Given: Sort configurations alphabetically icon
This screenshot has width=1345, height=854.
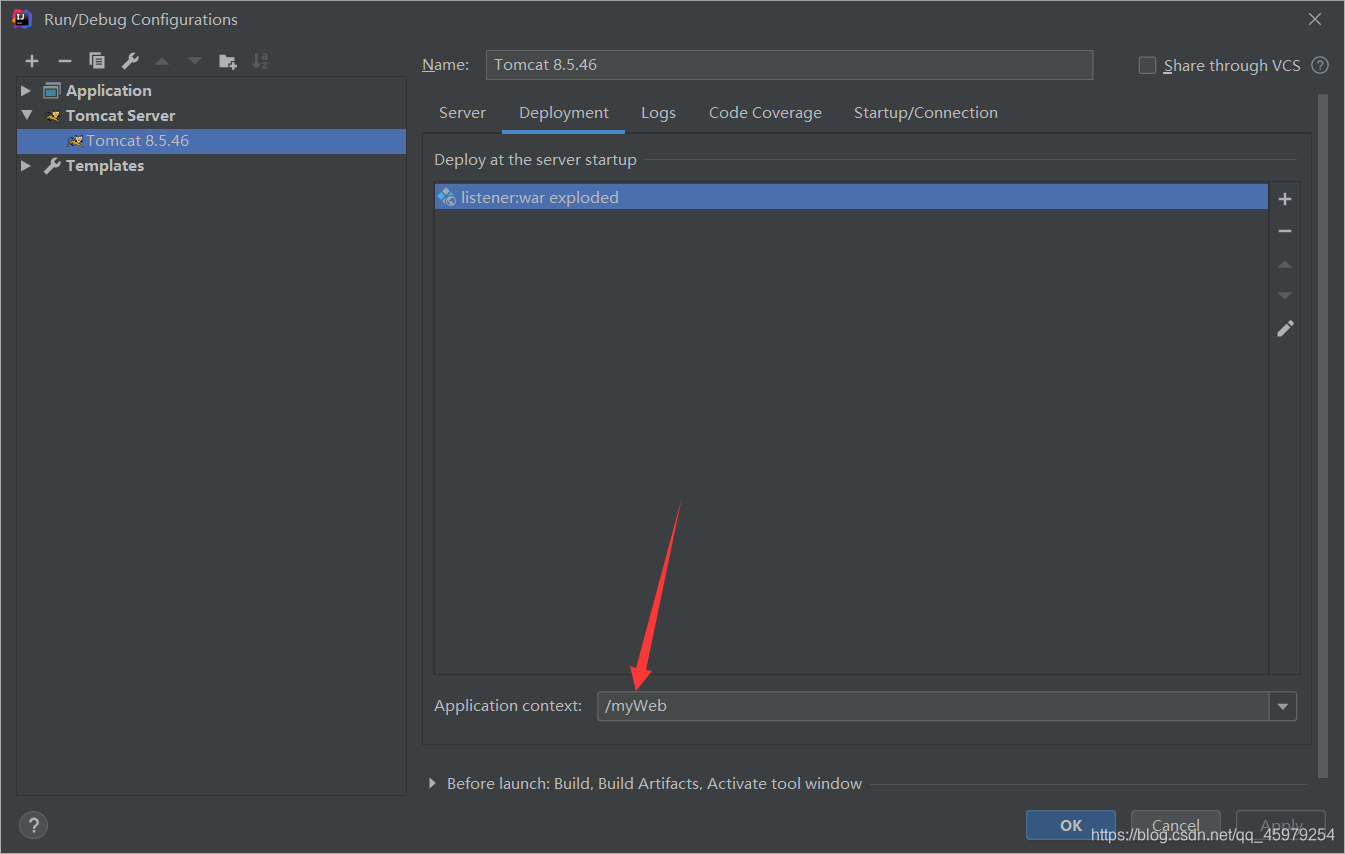Looking at the screenshot, I should [260, 62].
